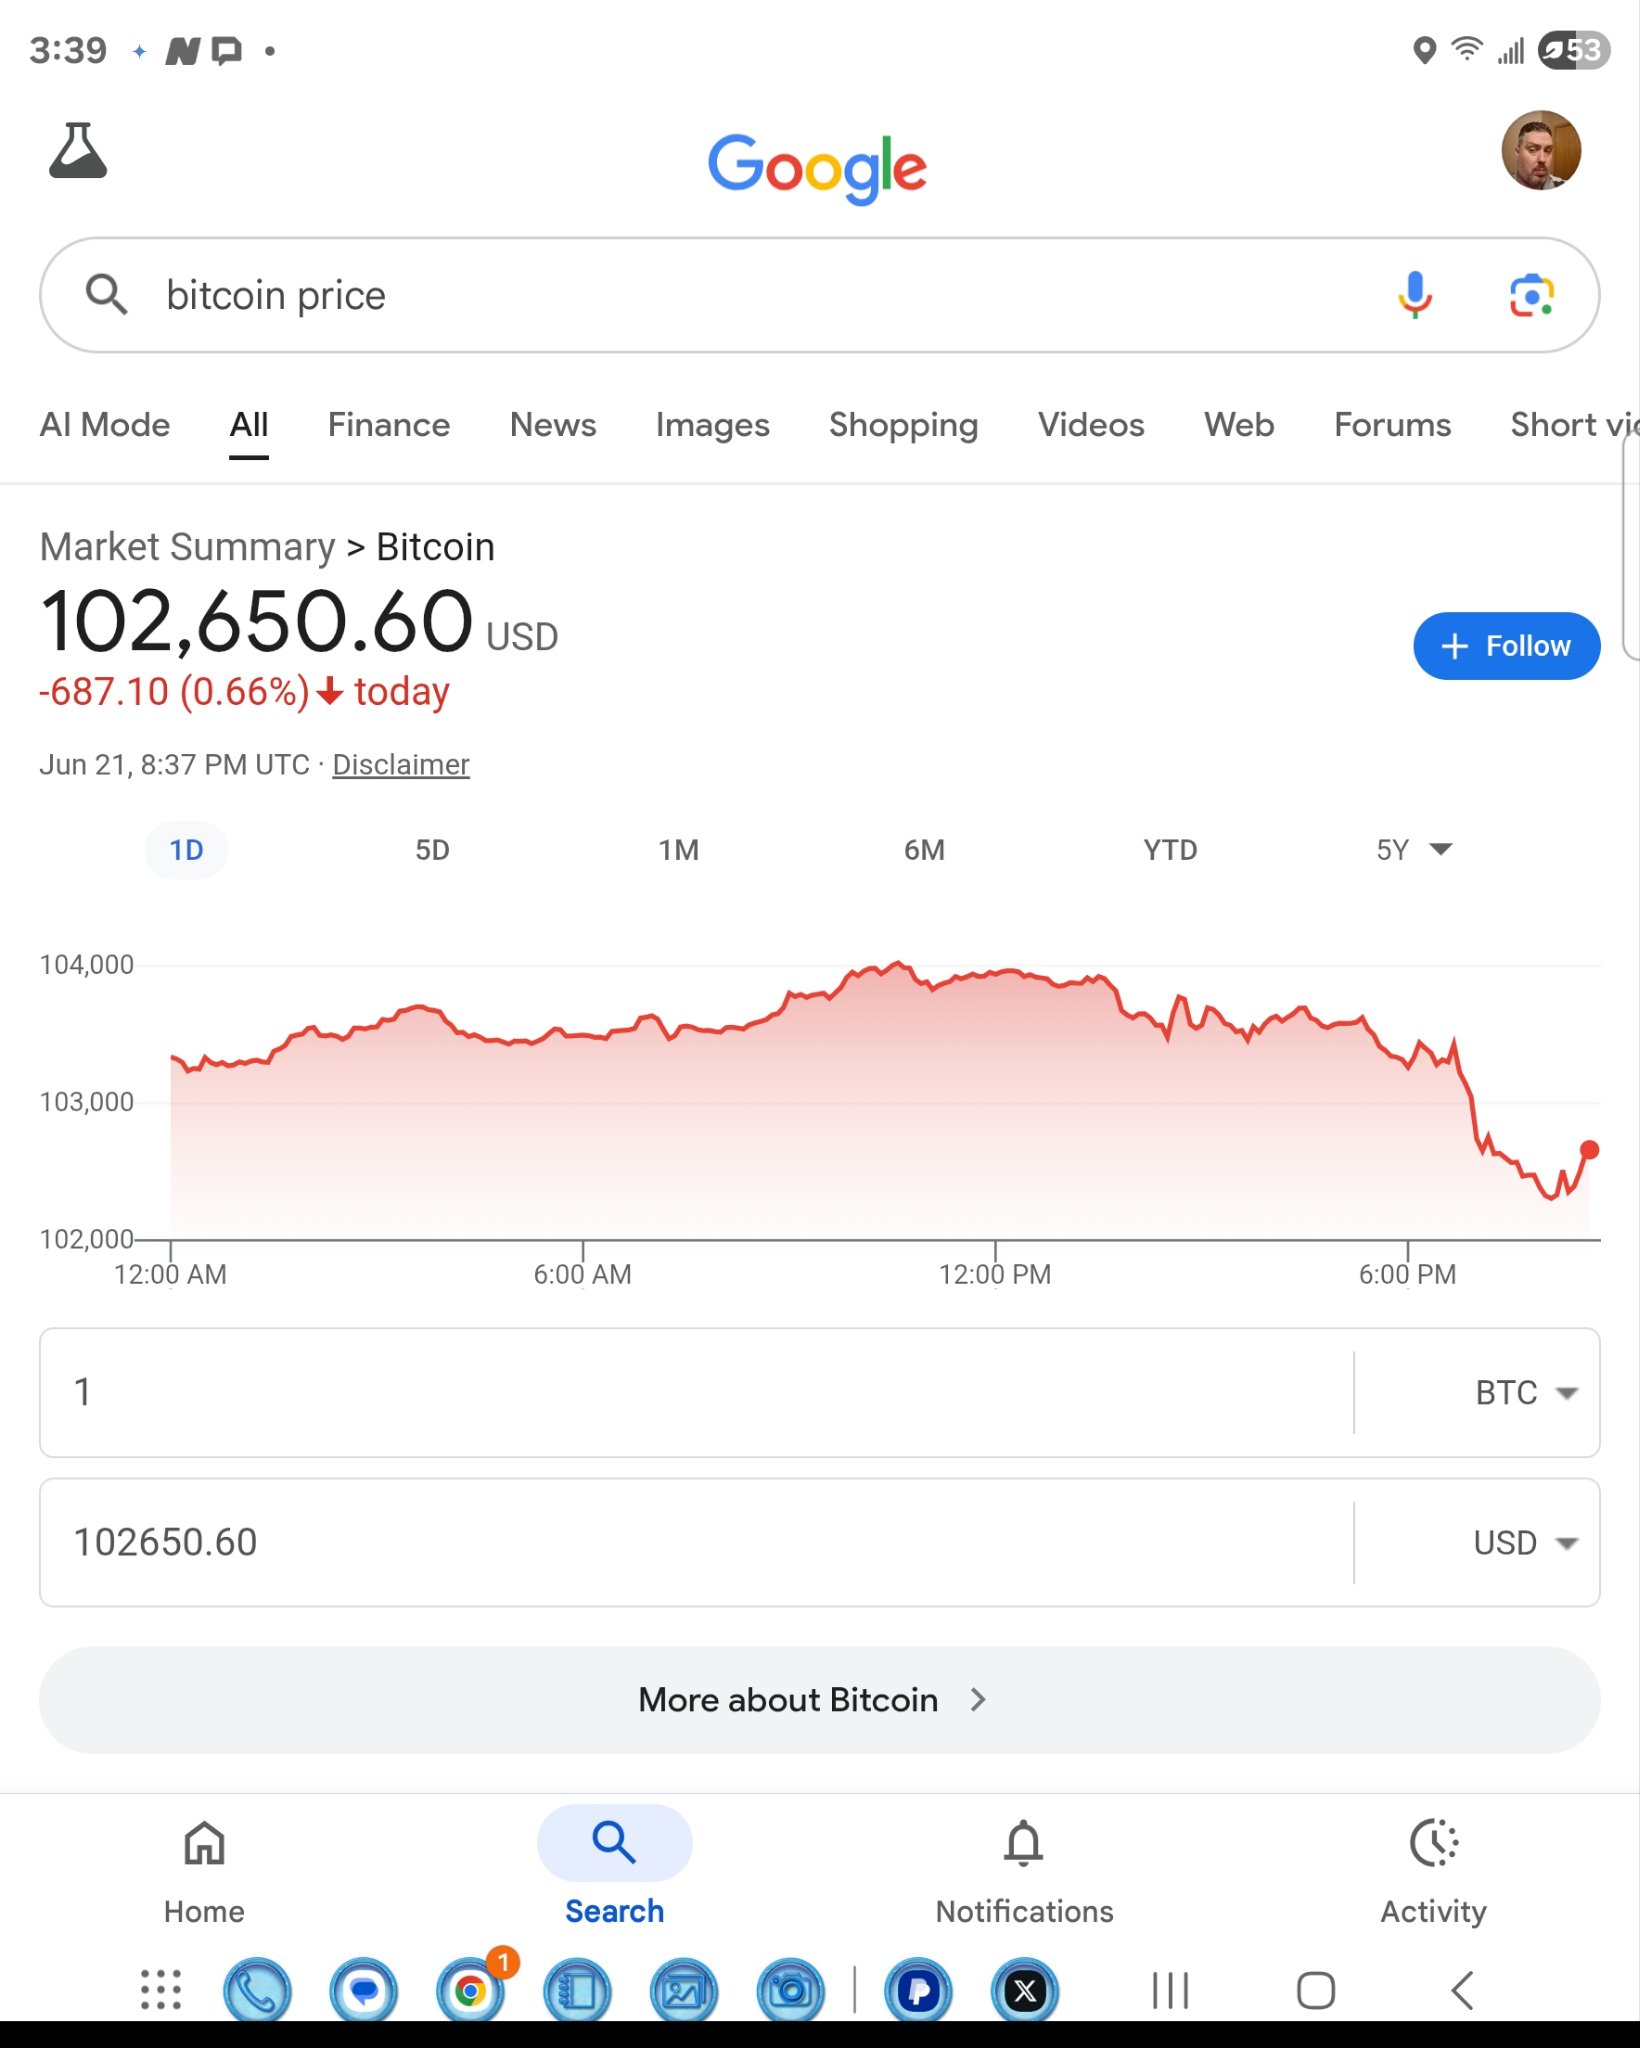The height and width of the screenshot is (2048, 1640).
Task: Open Search Labs flask icon
Action: coord(78,151)
